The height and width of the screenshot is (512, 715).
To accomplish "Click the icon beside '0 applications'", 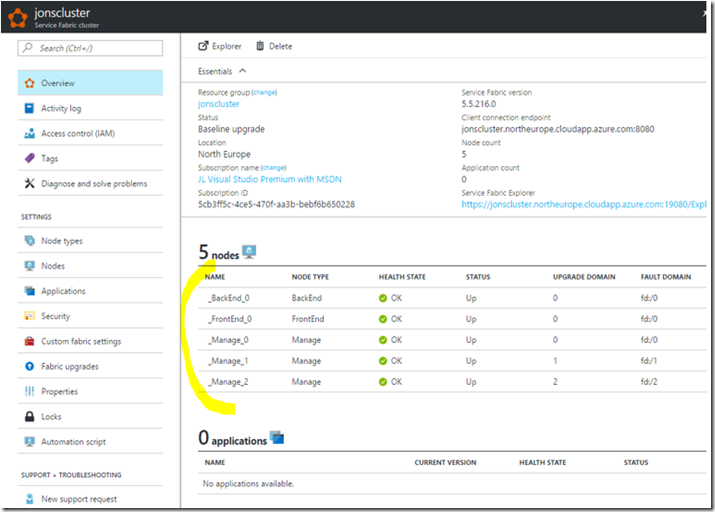I will (277, 437).
